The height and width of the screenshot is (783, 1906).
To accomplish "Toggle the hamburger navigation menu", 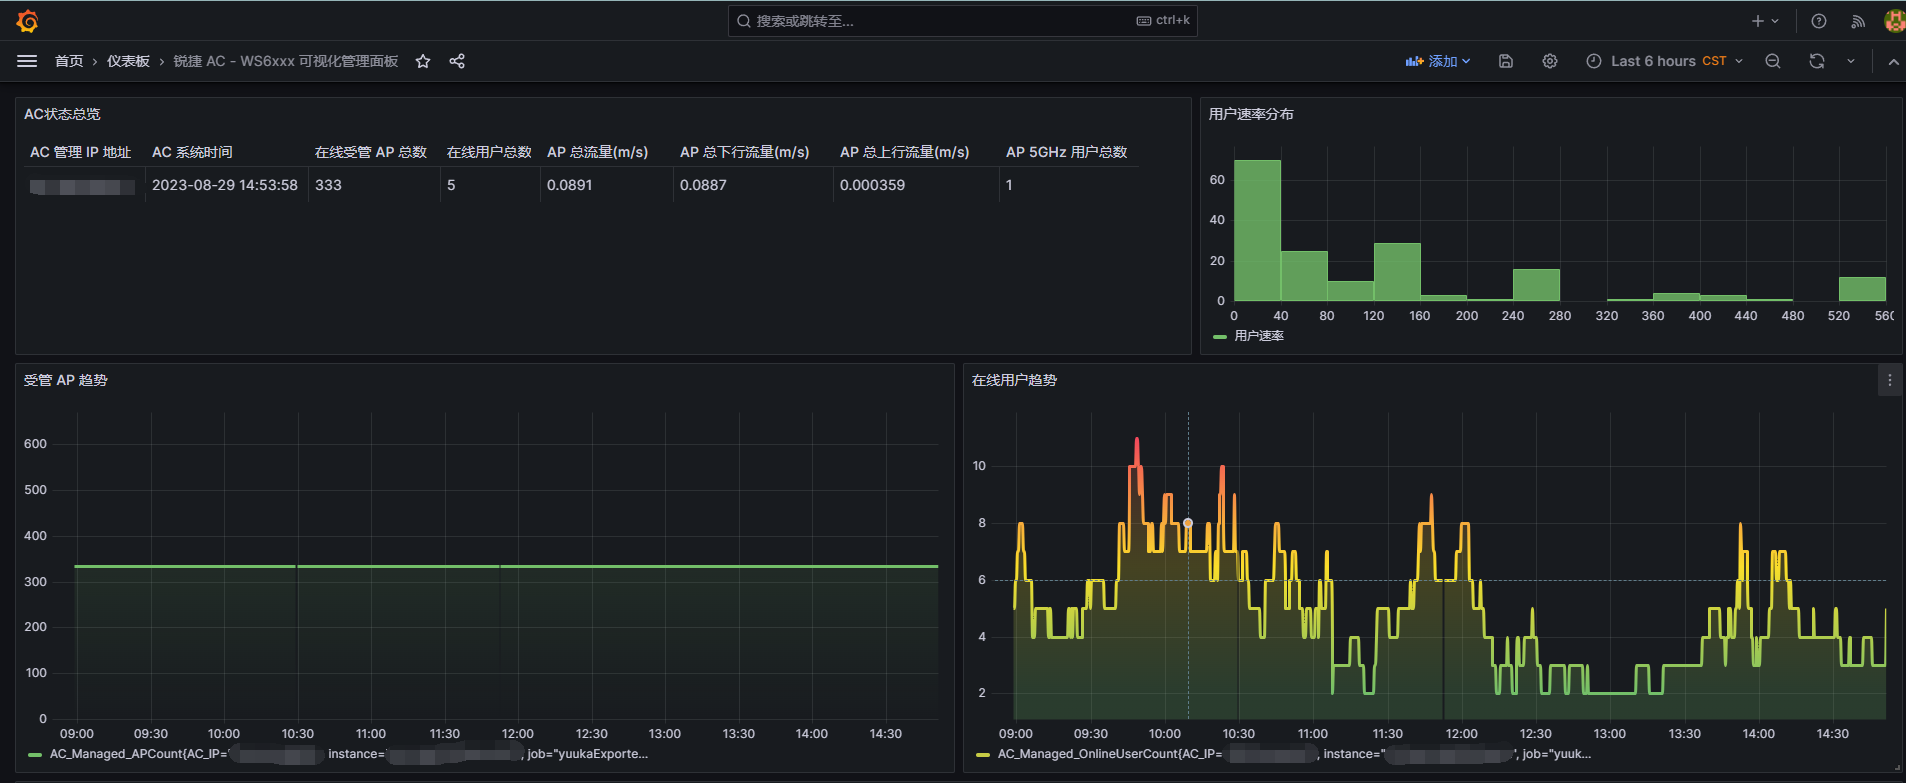I will coord(27,61).
